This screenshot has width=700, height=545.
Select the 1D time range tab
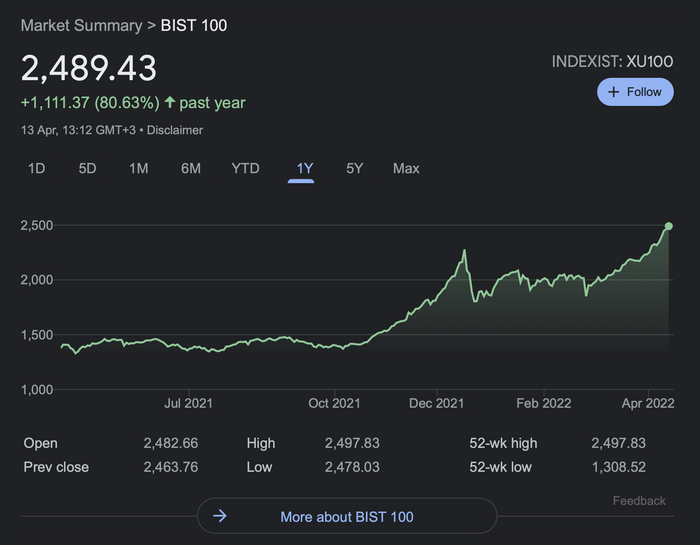[36, 168]
